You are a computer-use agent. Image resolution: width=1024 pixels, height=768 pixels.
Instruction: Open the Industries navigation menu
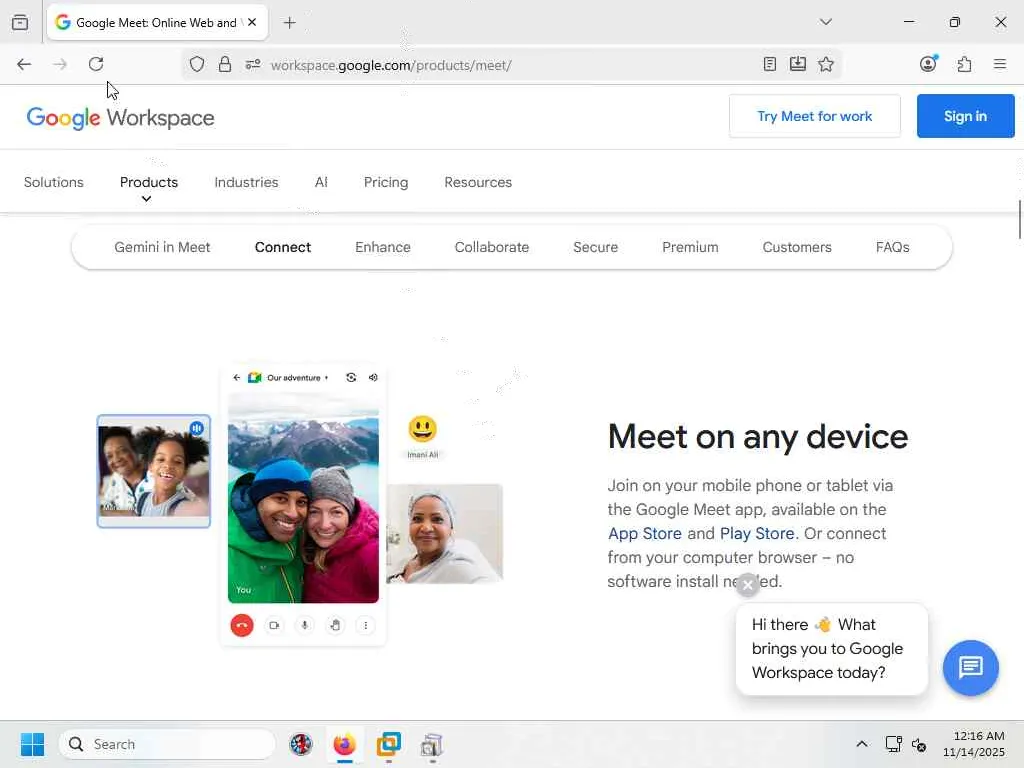coord(246,182)
